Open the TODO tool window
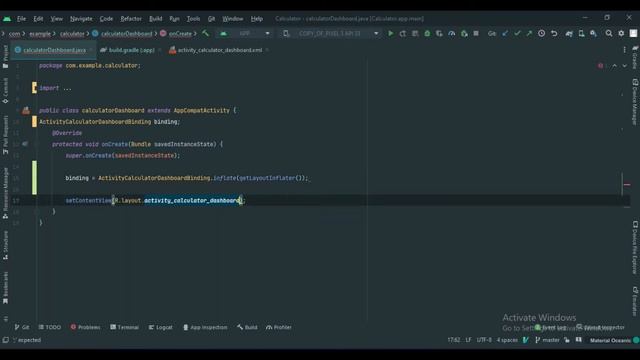The image size is (640, 360). coord(50,327)
